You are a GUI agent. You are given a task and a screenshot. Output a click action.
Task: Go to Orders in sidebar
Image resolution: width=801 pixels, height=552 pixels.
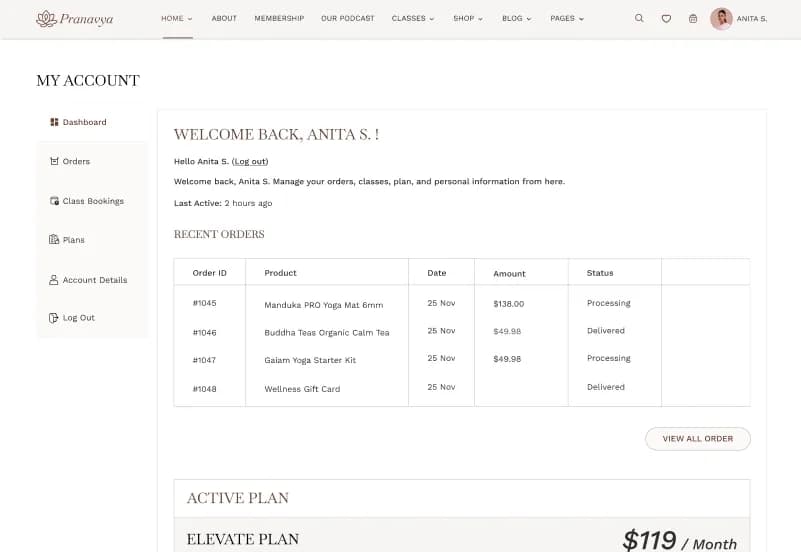(x=76, y=161)
